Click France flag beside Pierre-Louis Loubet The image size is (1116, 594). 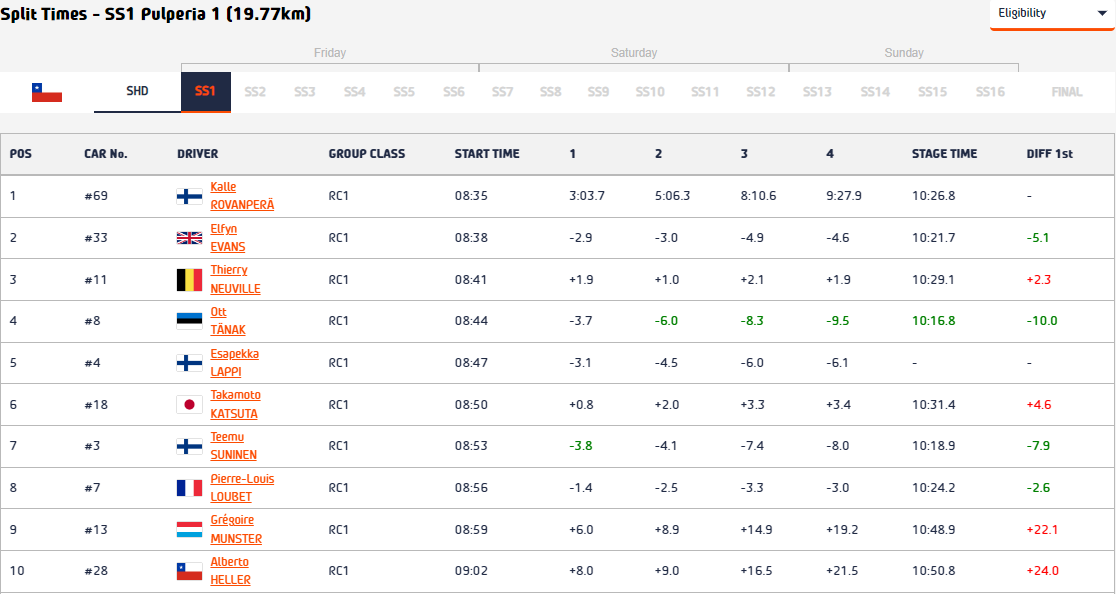coord(189,488)
